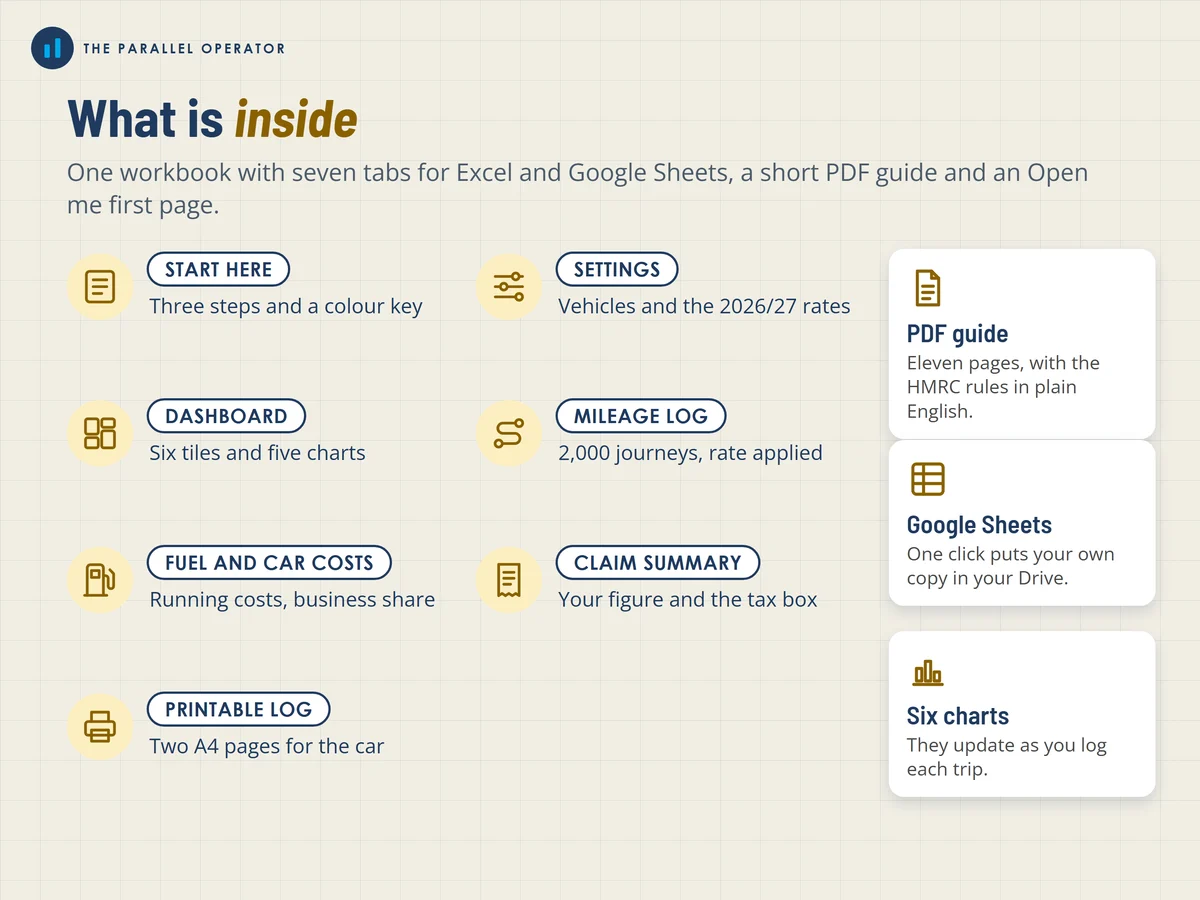Click "They update as you log each trip" description

click(x=1006, y=757)
